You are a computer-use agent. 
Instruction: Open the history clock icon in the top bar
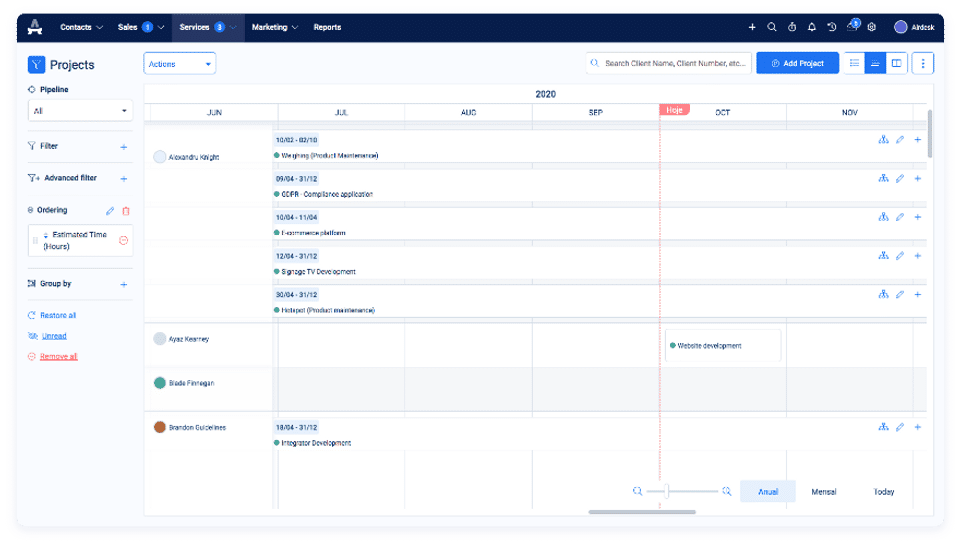pyautogui.click(x=831, y=27)
